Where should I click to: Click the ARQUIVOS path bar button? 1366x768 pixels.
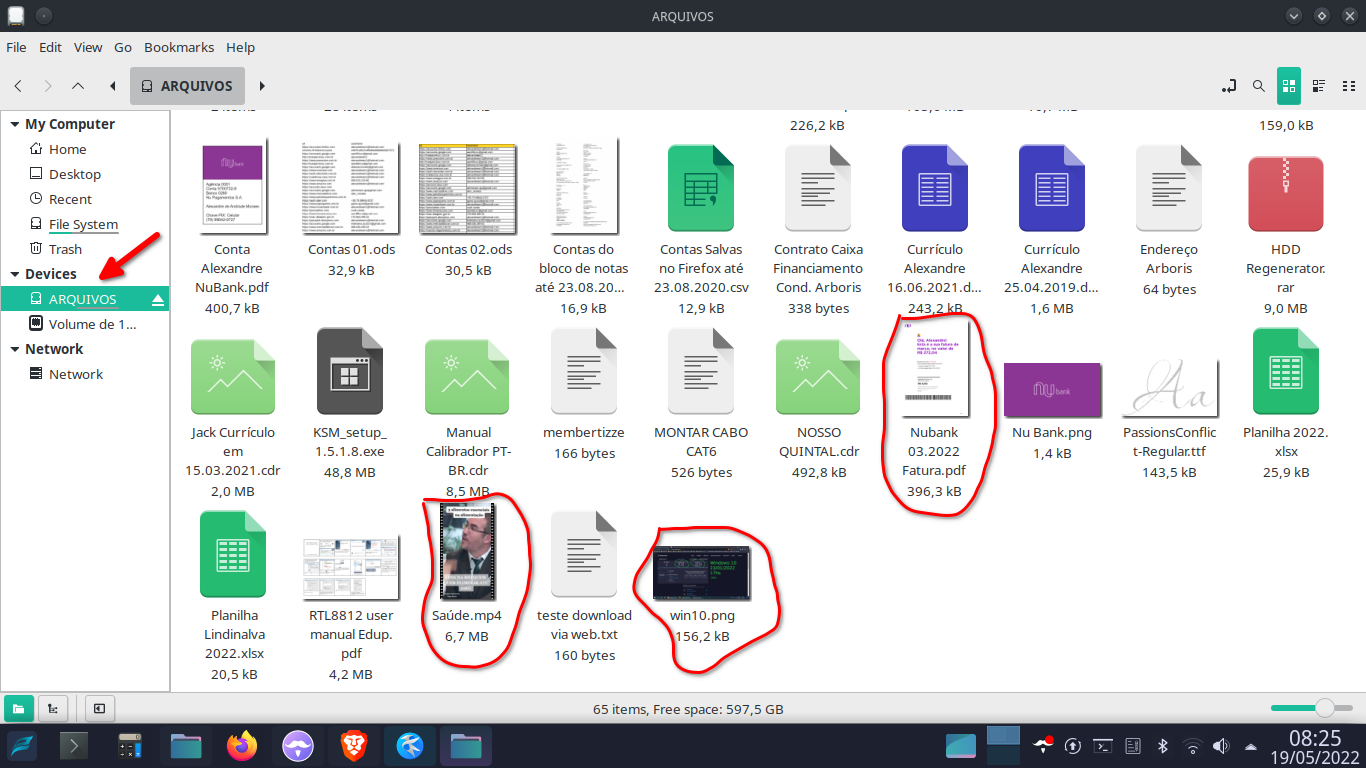point(187,86)
